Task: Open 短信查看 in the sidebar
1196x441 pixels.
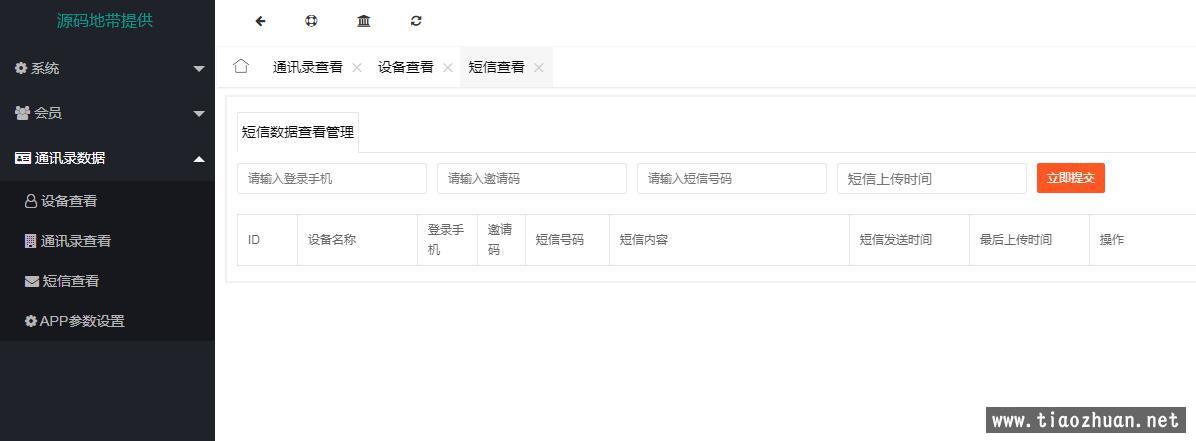Action: point(108,282)
